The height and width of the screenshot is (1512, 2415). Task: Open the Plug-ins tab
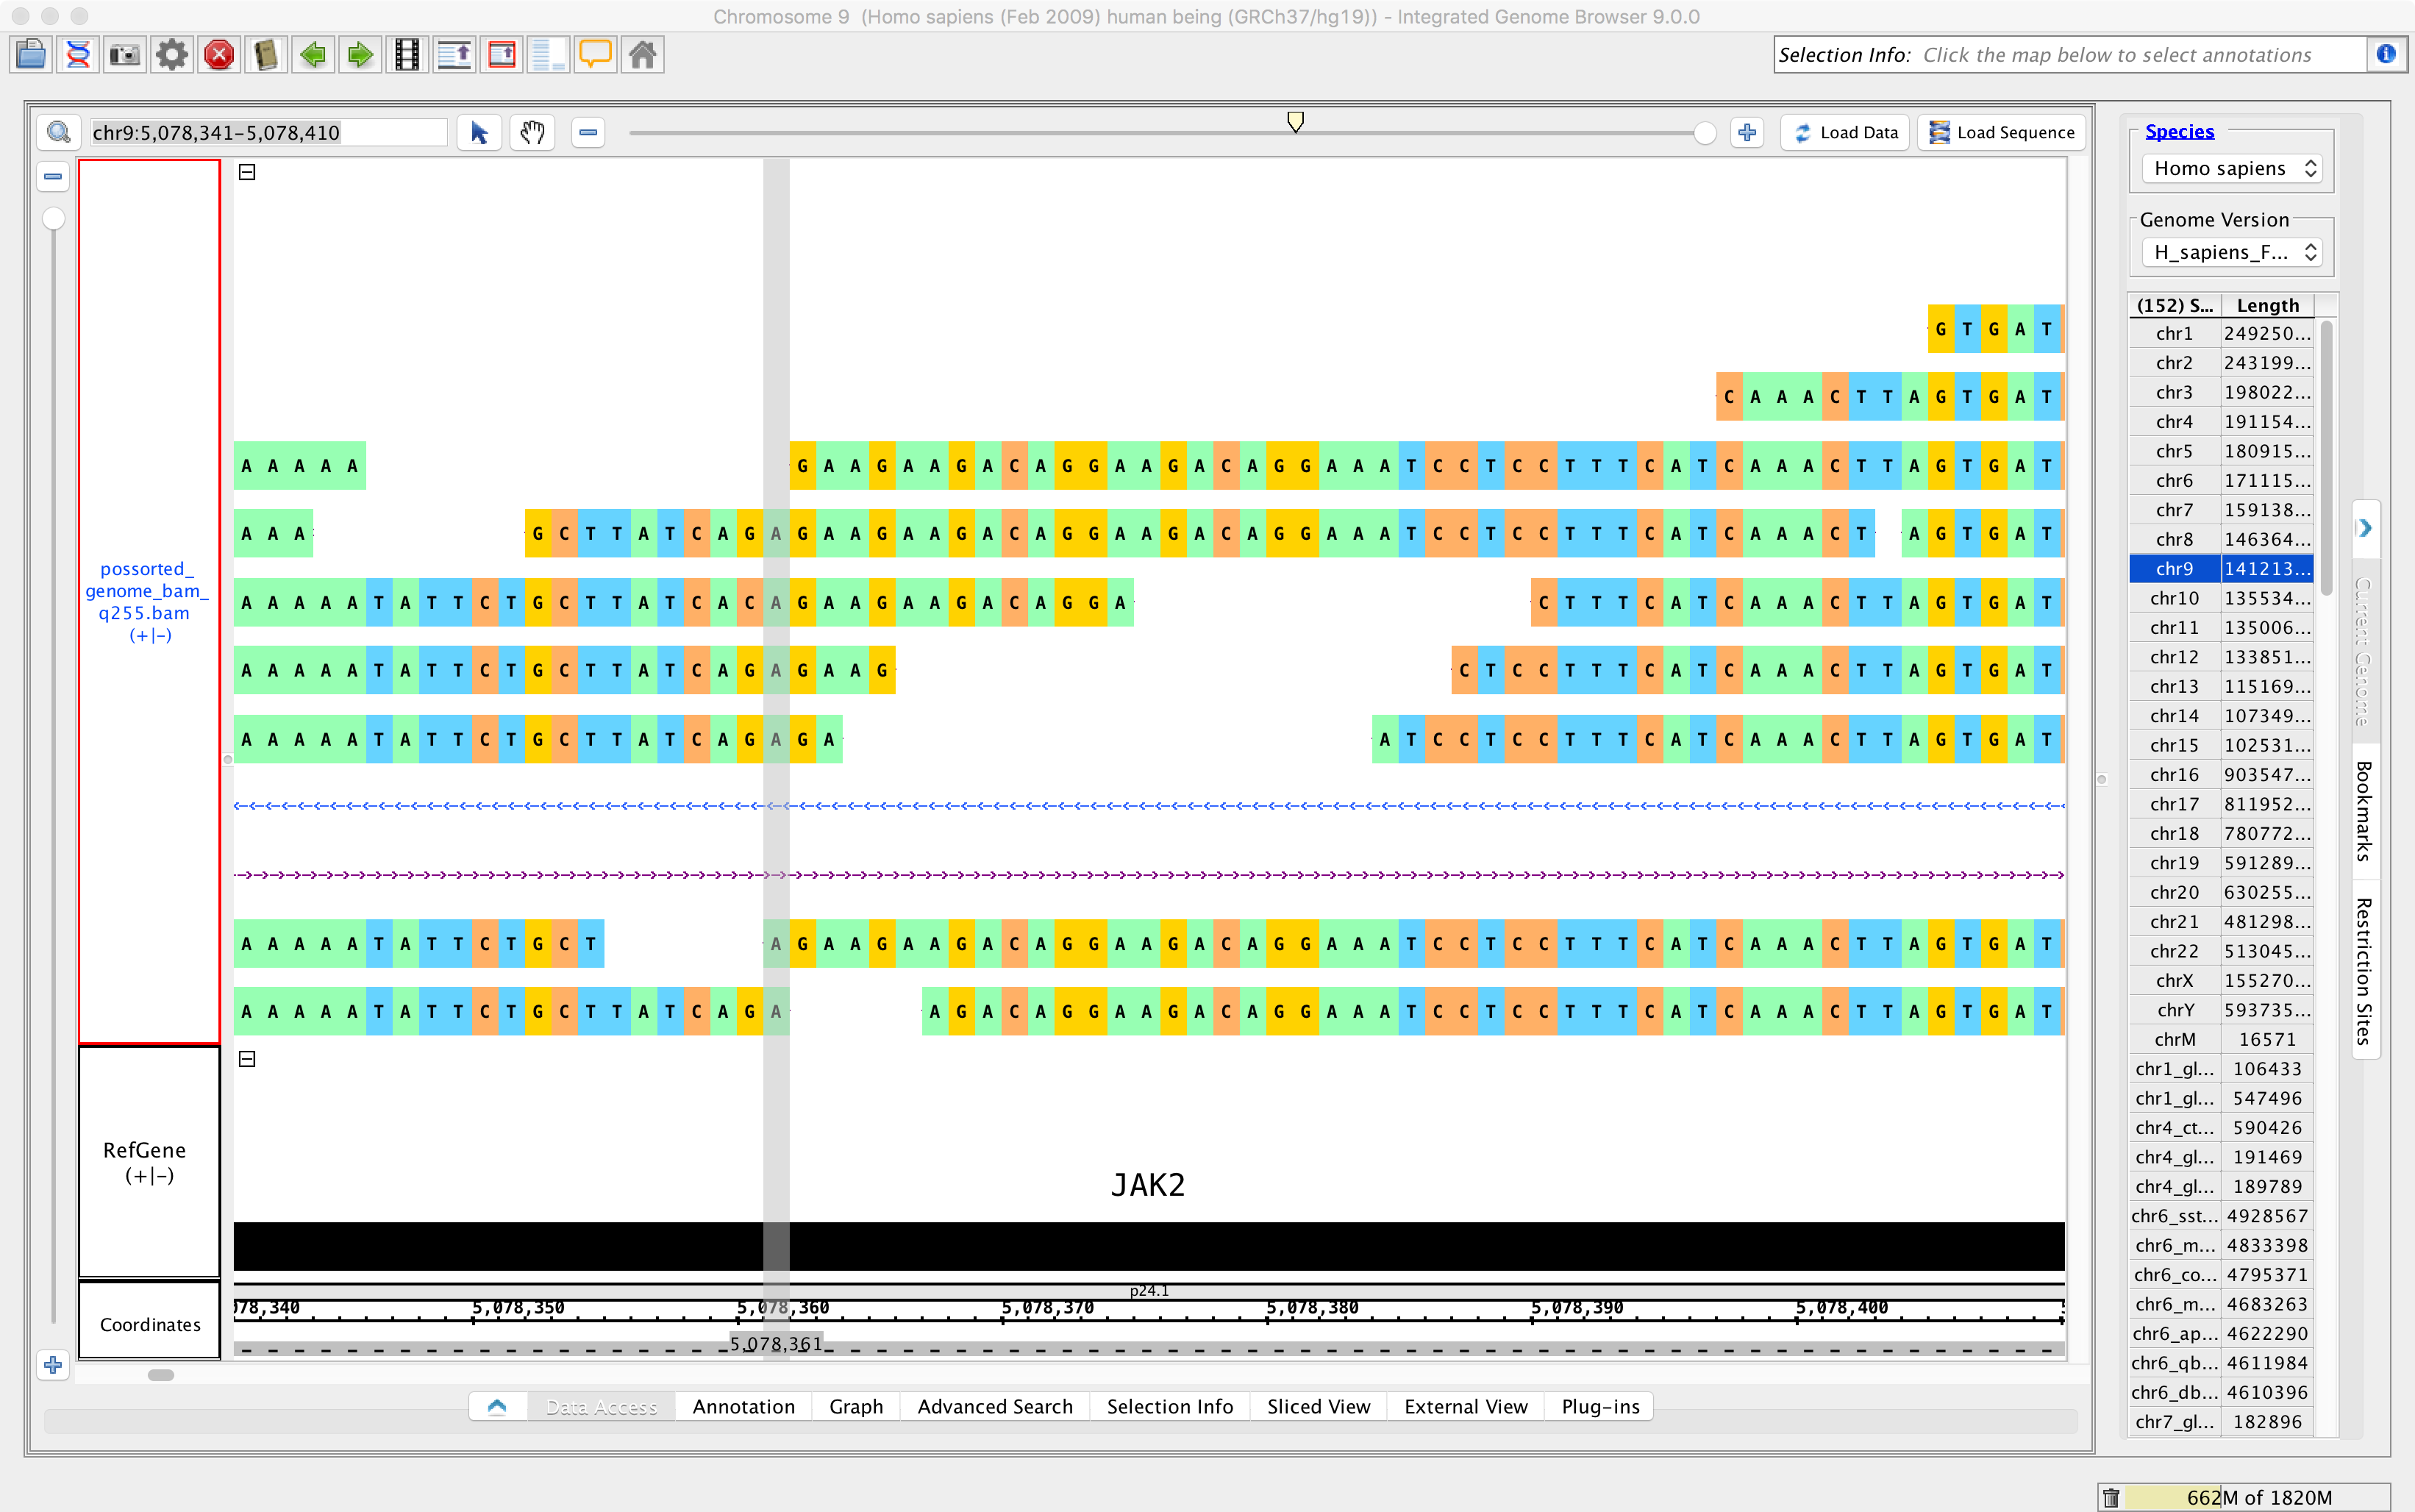[1600, 1406]
